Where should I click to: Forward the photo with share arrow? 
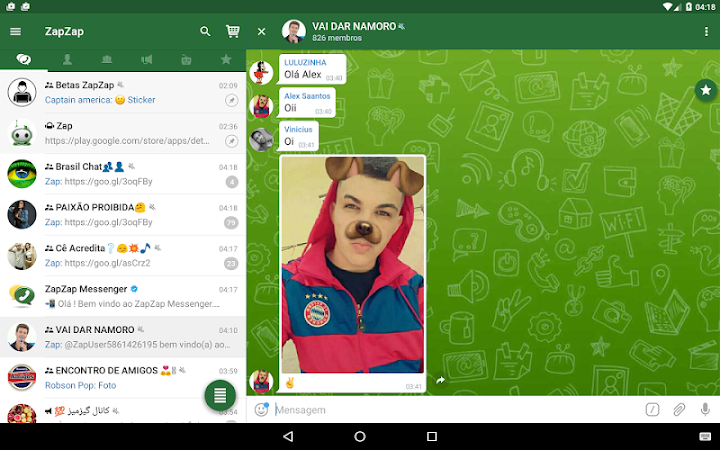pos(440,380)
